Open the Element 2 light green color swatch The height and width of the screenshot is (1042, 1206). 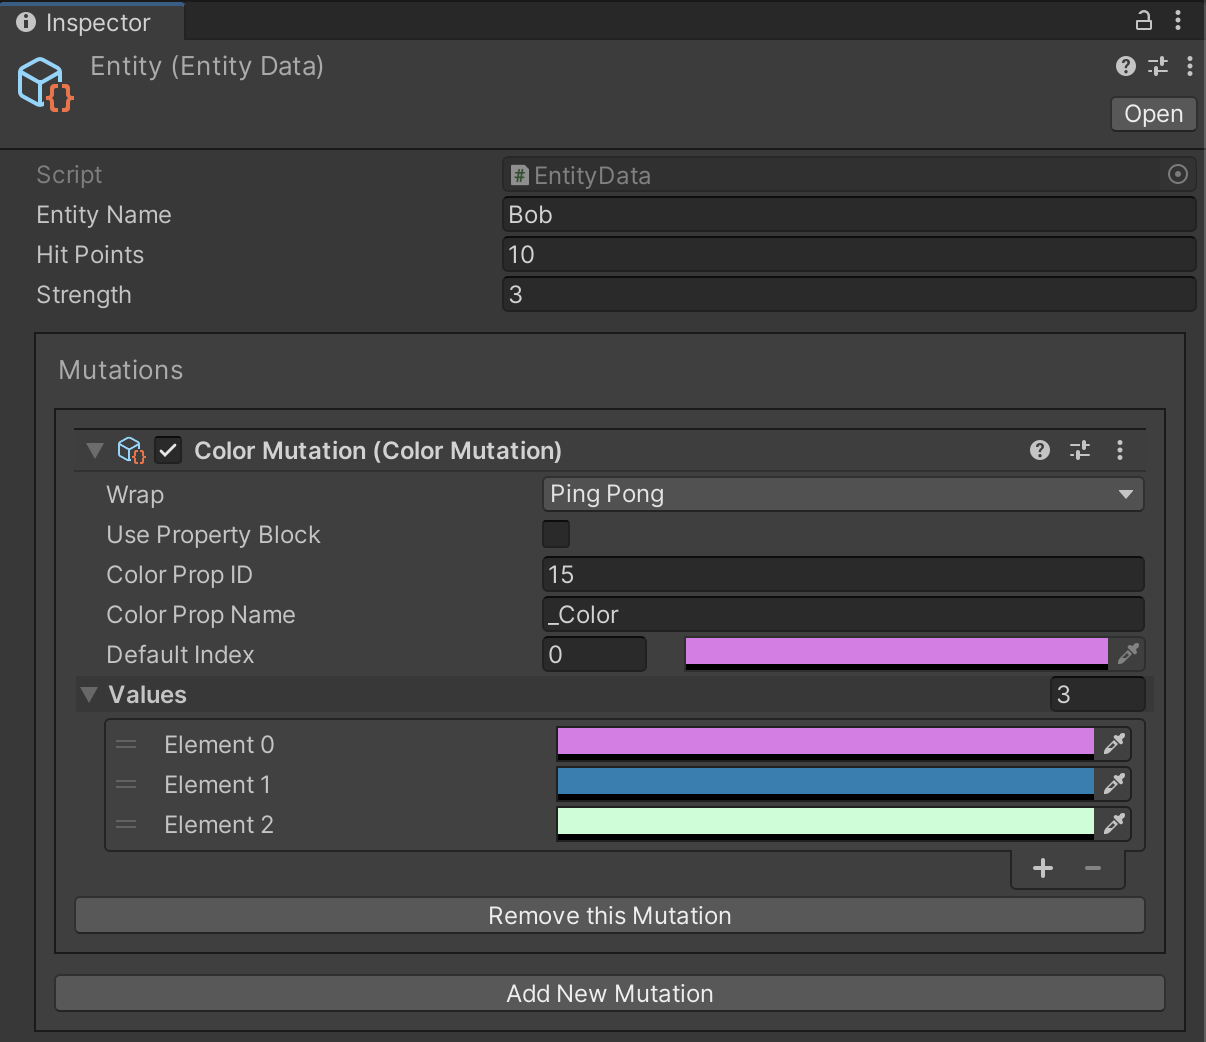826,823
